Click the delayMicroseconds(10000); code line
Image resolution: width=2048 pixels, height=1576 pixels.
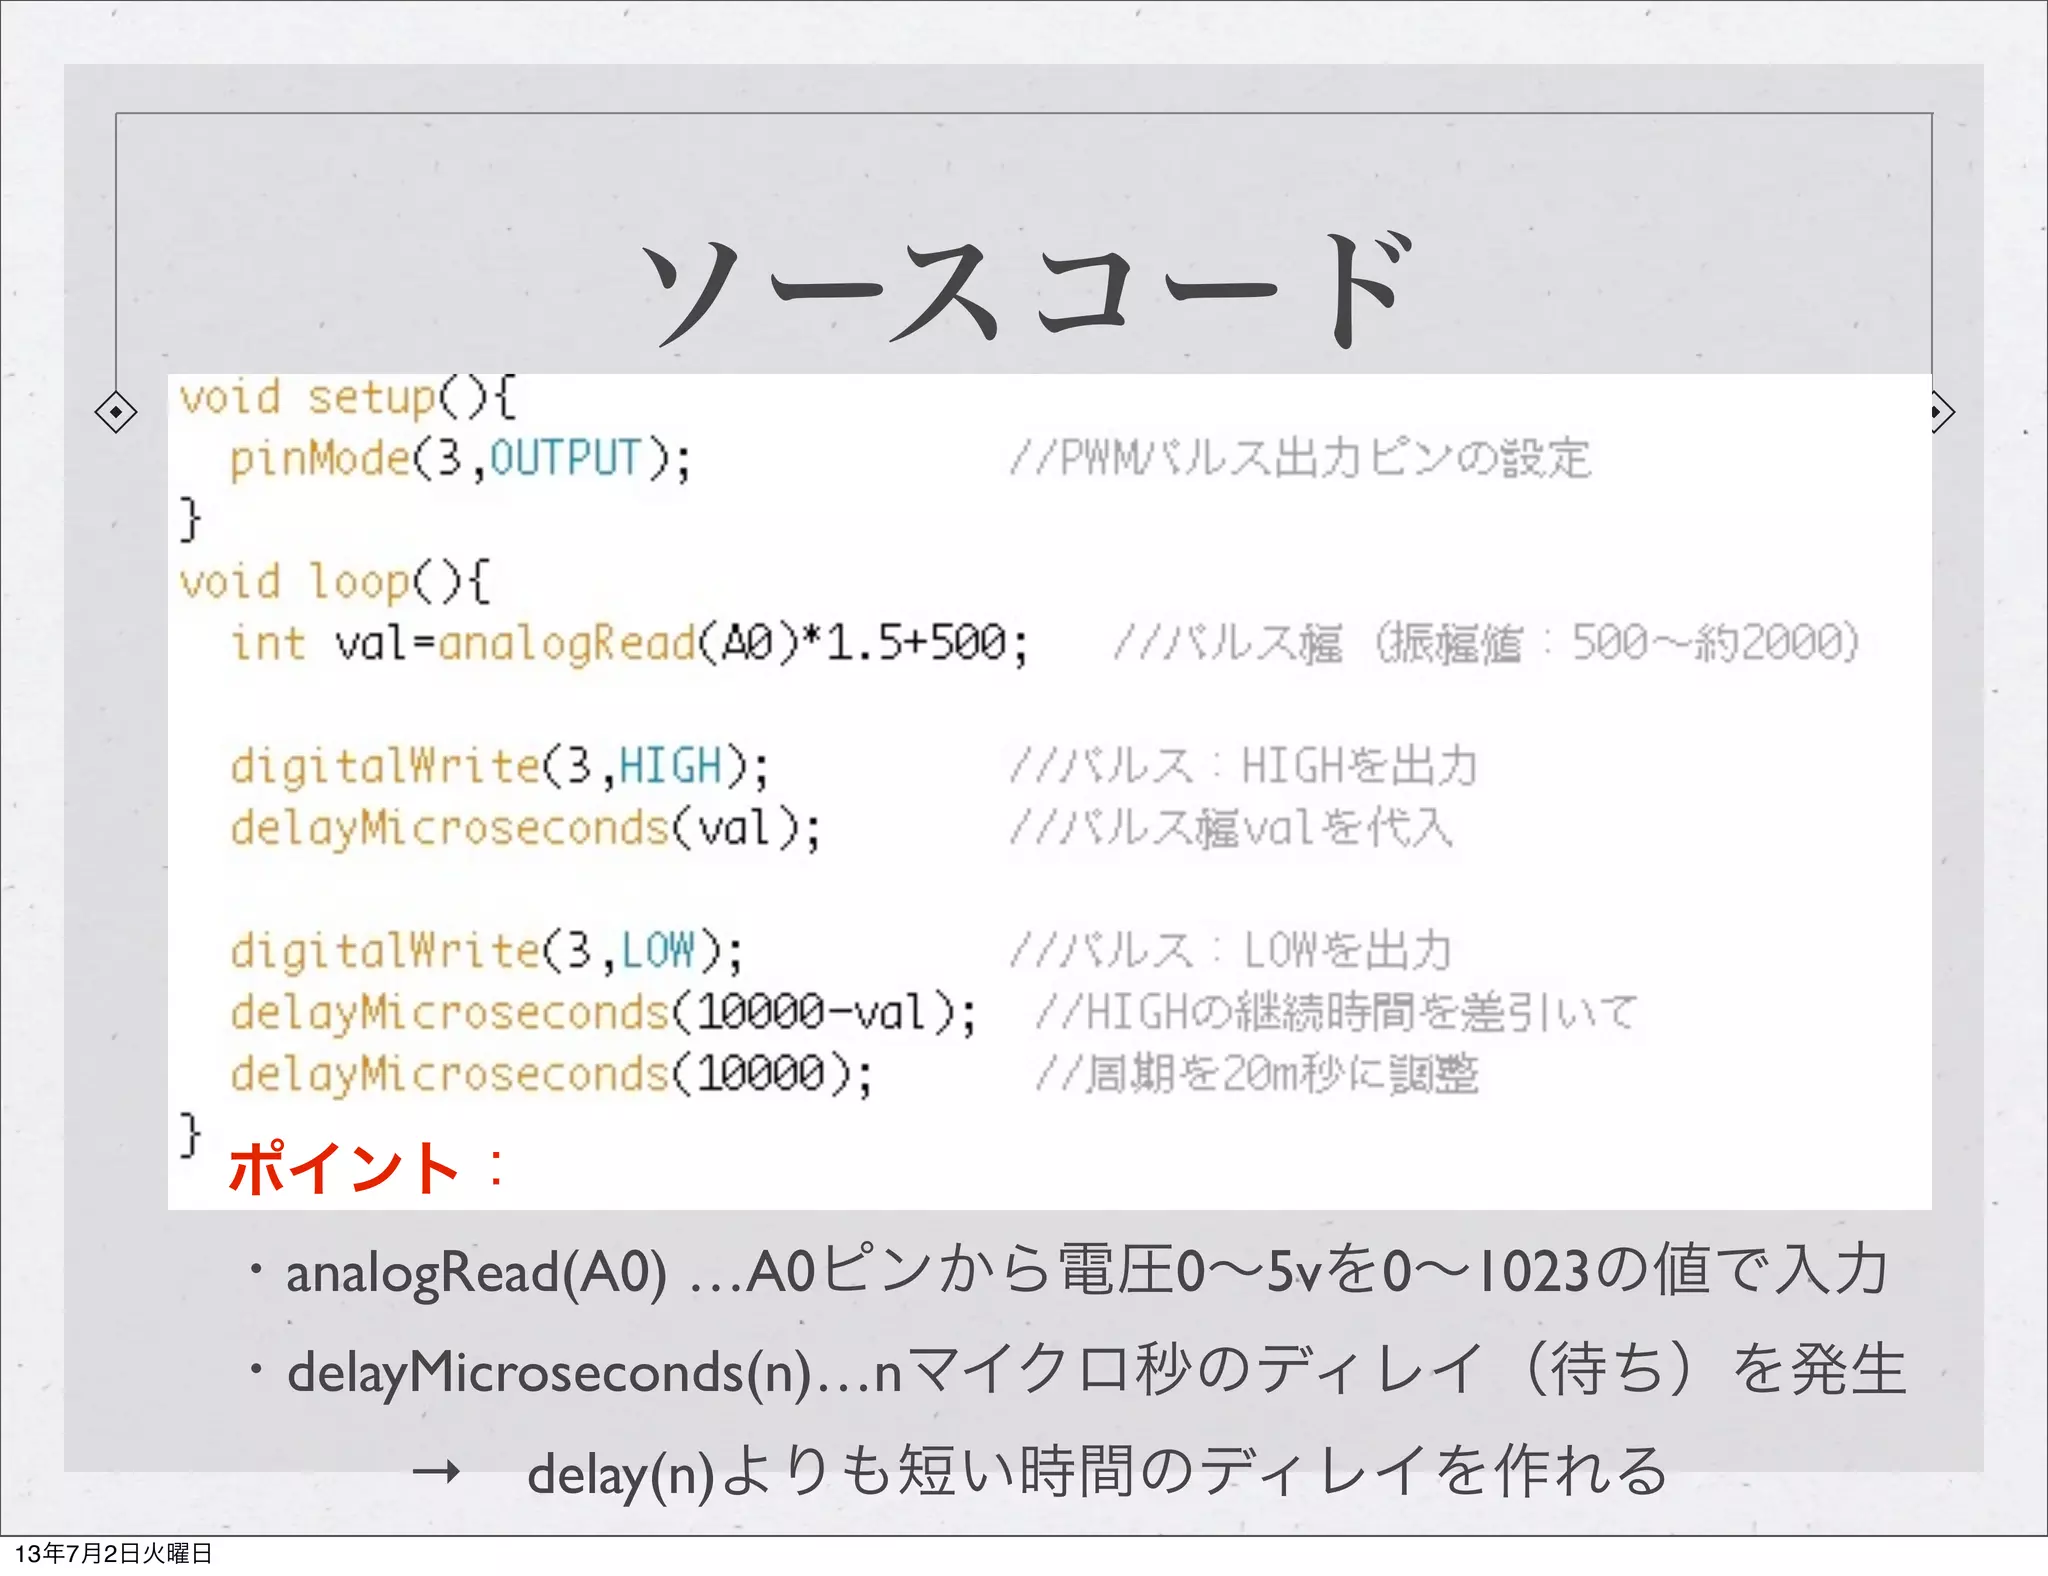coord(551,1075)
